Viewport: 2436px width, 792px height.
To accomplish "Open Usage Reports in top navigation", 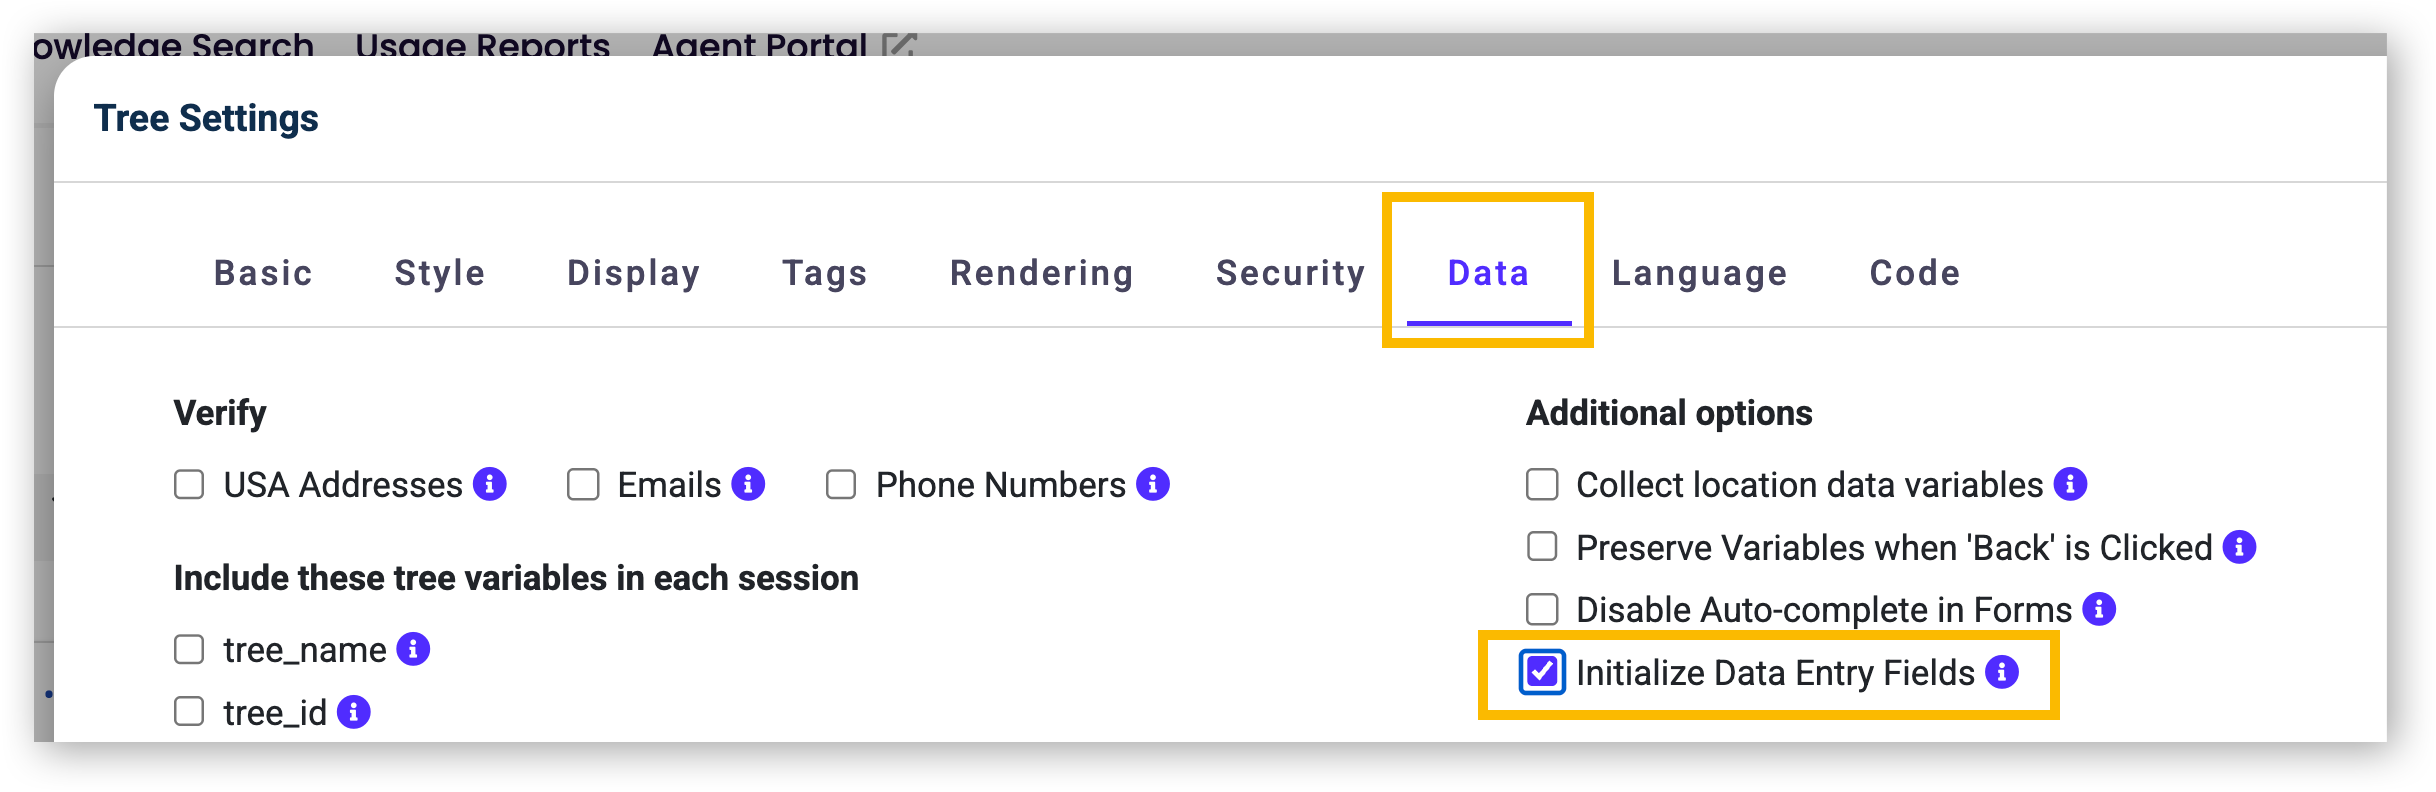I will pos(482,45).
